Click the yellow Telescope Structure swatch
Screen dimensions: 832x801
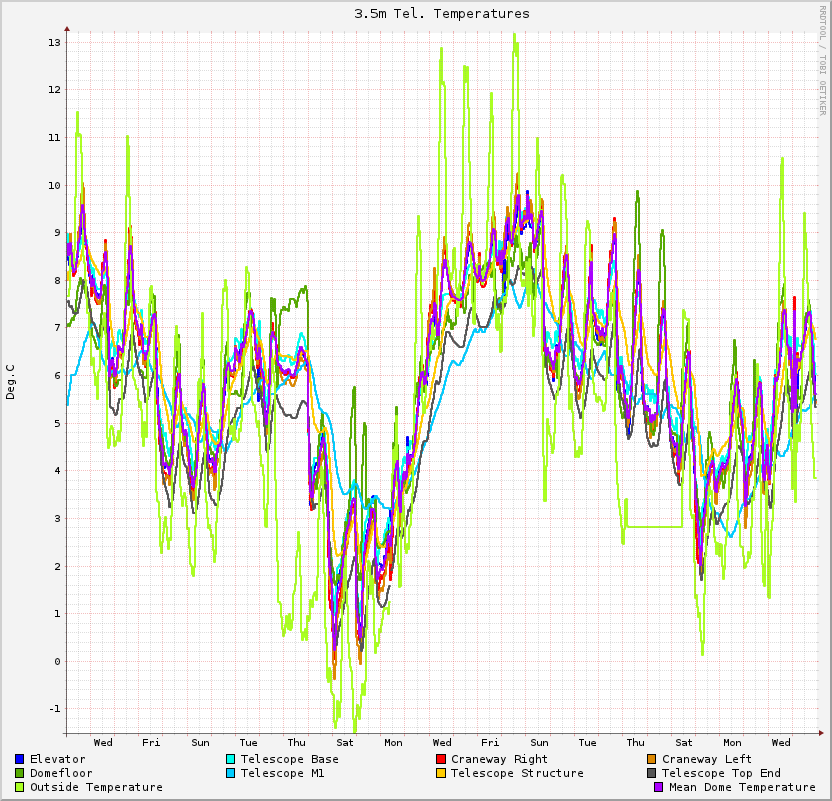[x=441, y=773]
